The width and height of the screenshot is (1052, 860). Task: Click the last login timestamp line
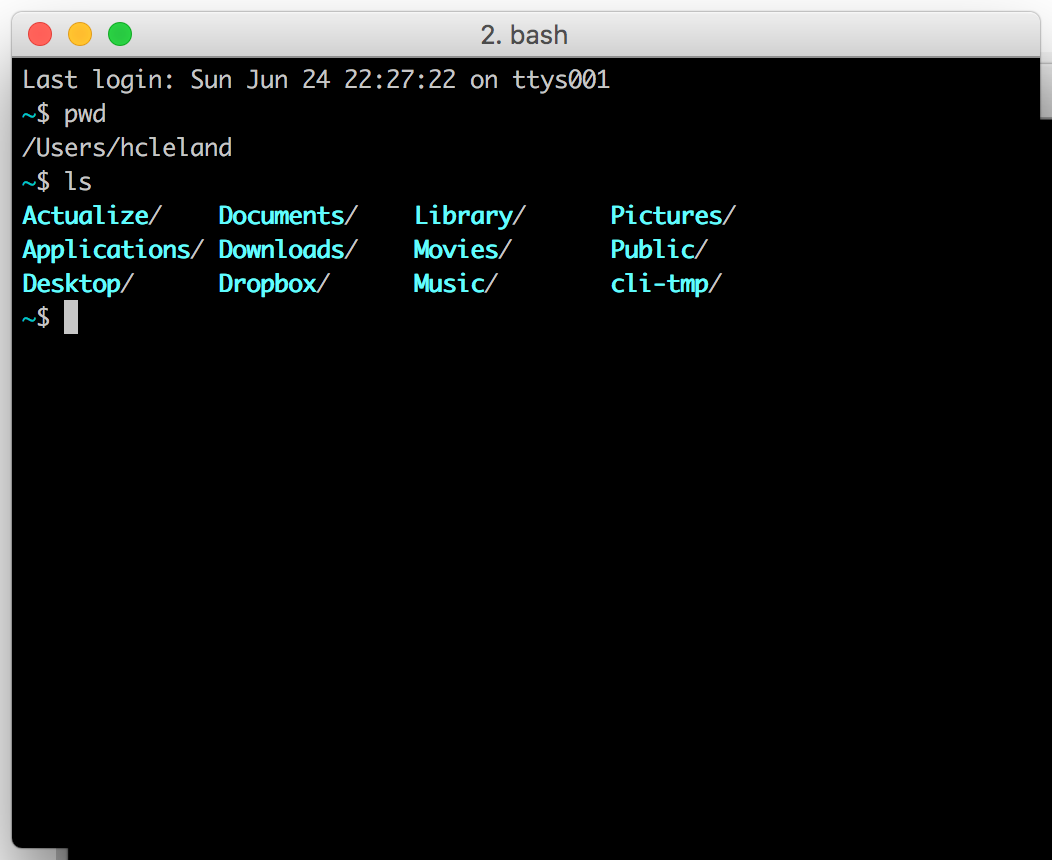tap(313, 79)
